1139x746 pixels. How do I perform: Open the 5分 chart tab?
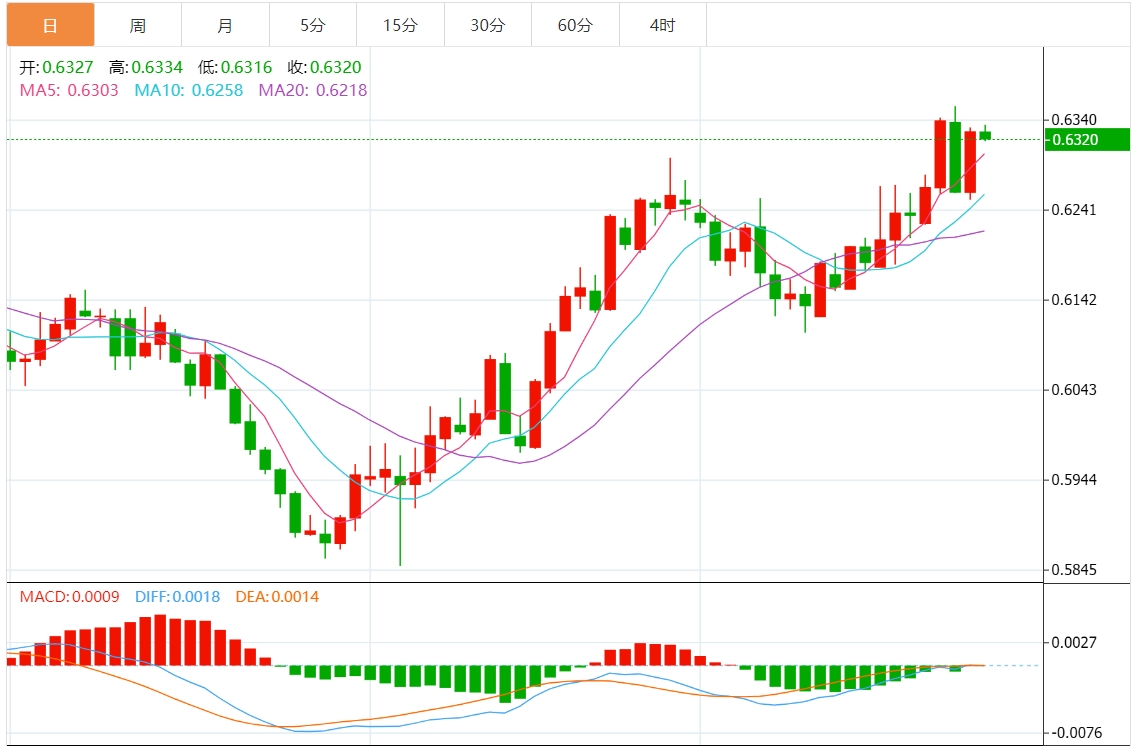coord(313,25)
